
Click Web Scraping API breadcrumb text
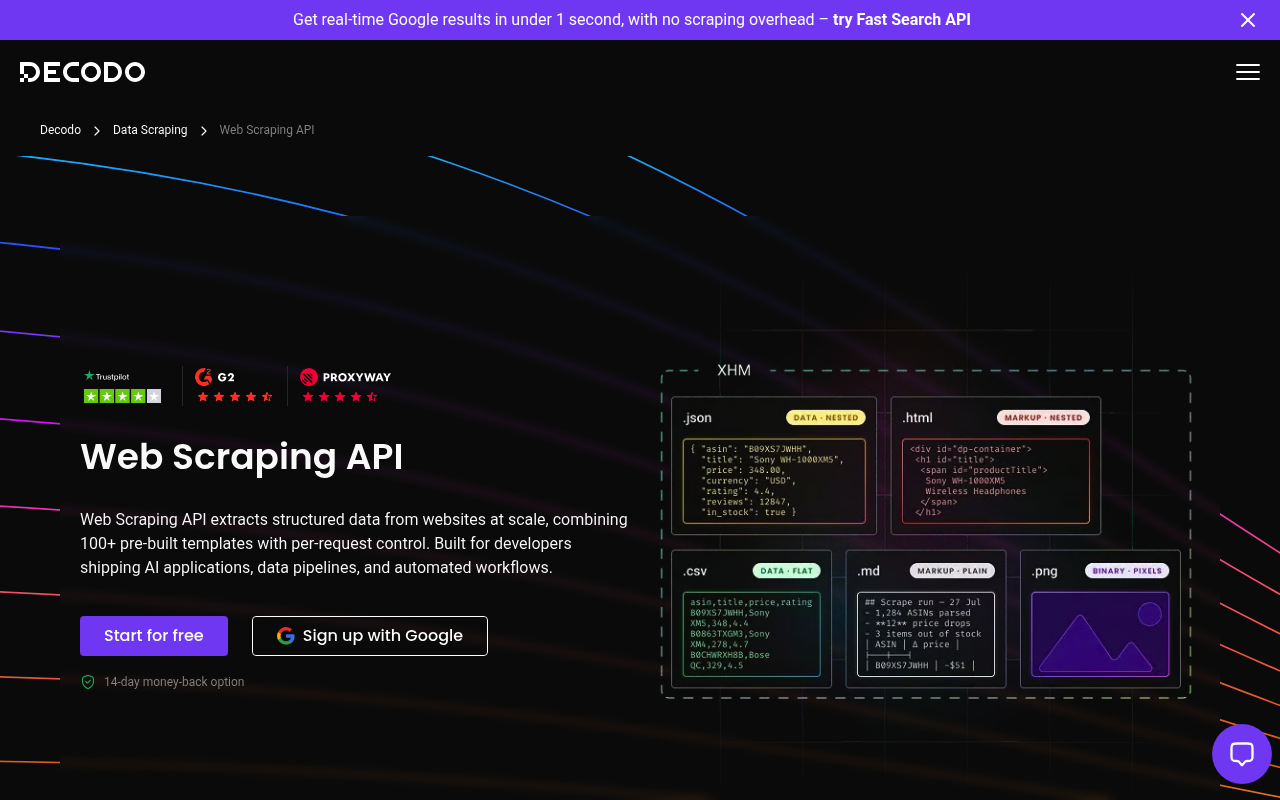267,130
